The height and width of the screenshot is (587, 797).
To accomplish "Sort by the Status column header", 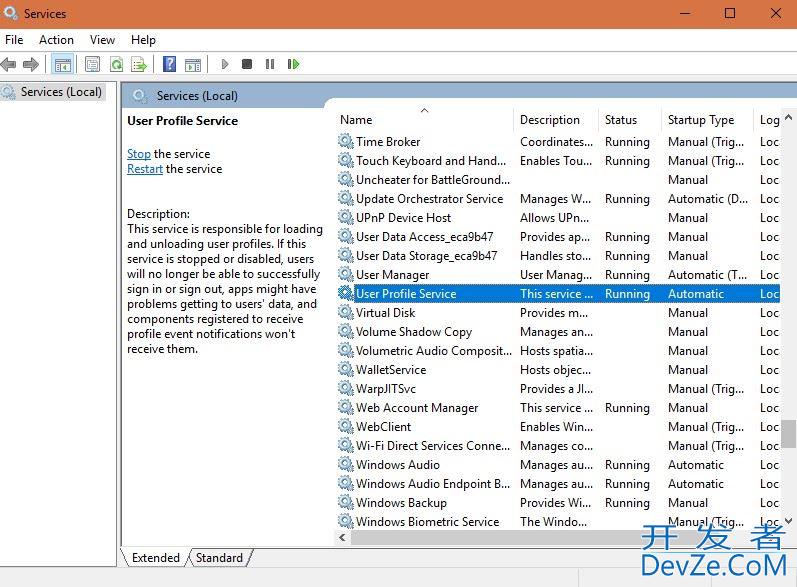I will click(x=630, y=120).
